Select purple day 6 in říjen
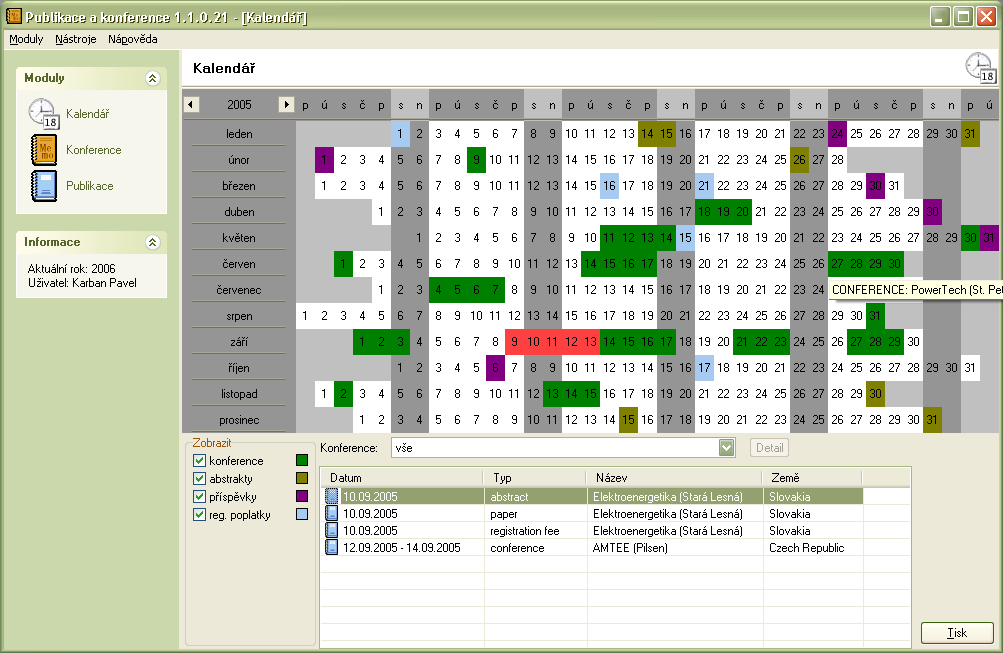Screen dimensions: 1003x653 click(x=495, y=368)
